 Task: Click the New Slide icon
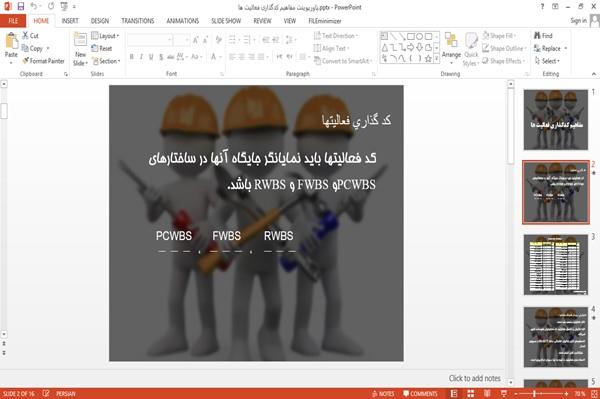click(x=80, y=40)
